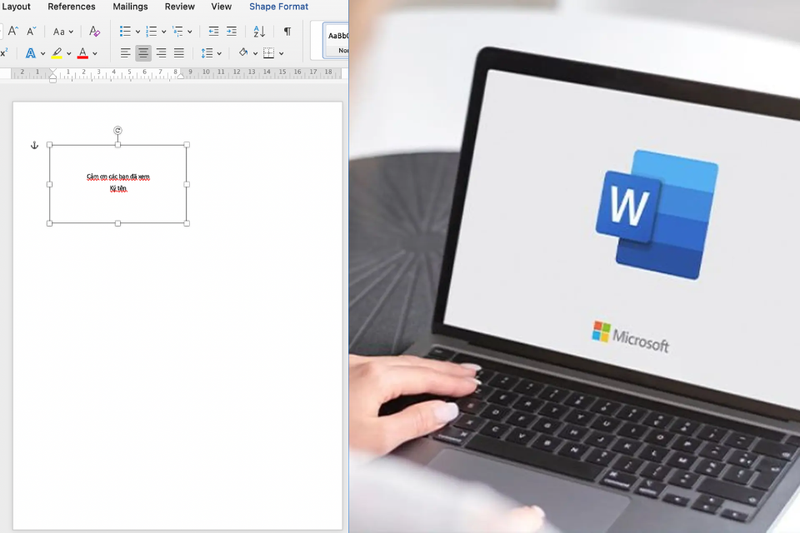Expand multilevel list dropdown arrow
800x533 pixels.
[x=190, y=32]
